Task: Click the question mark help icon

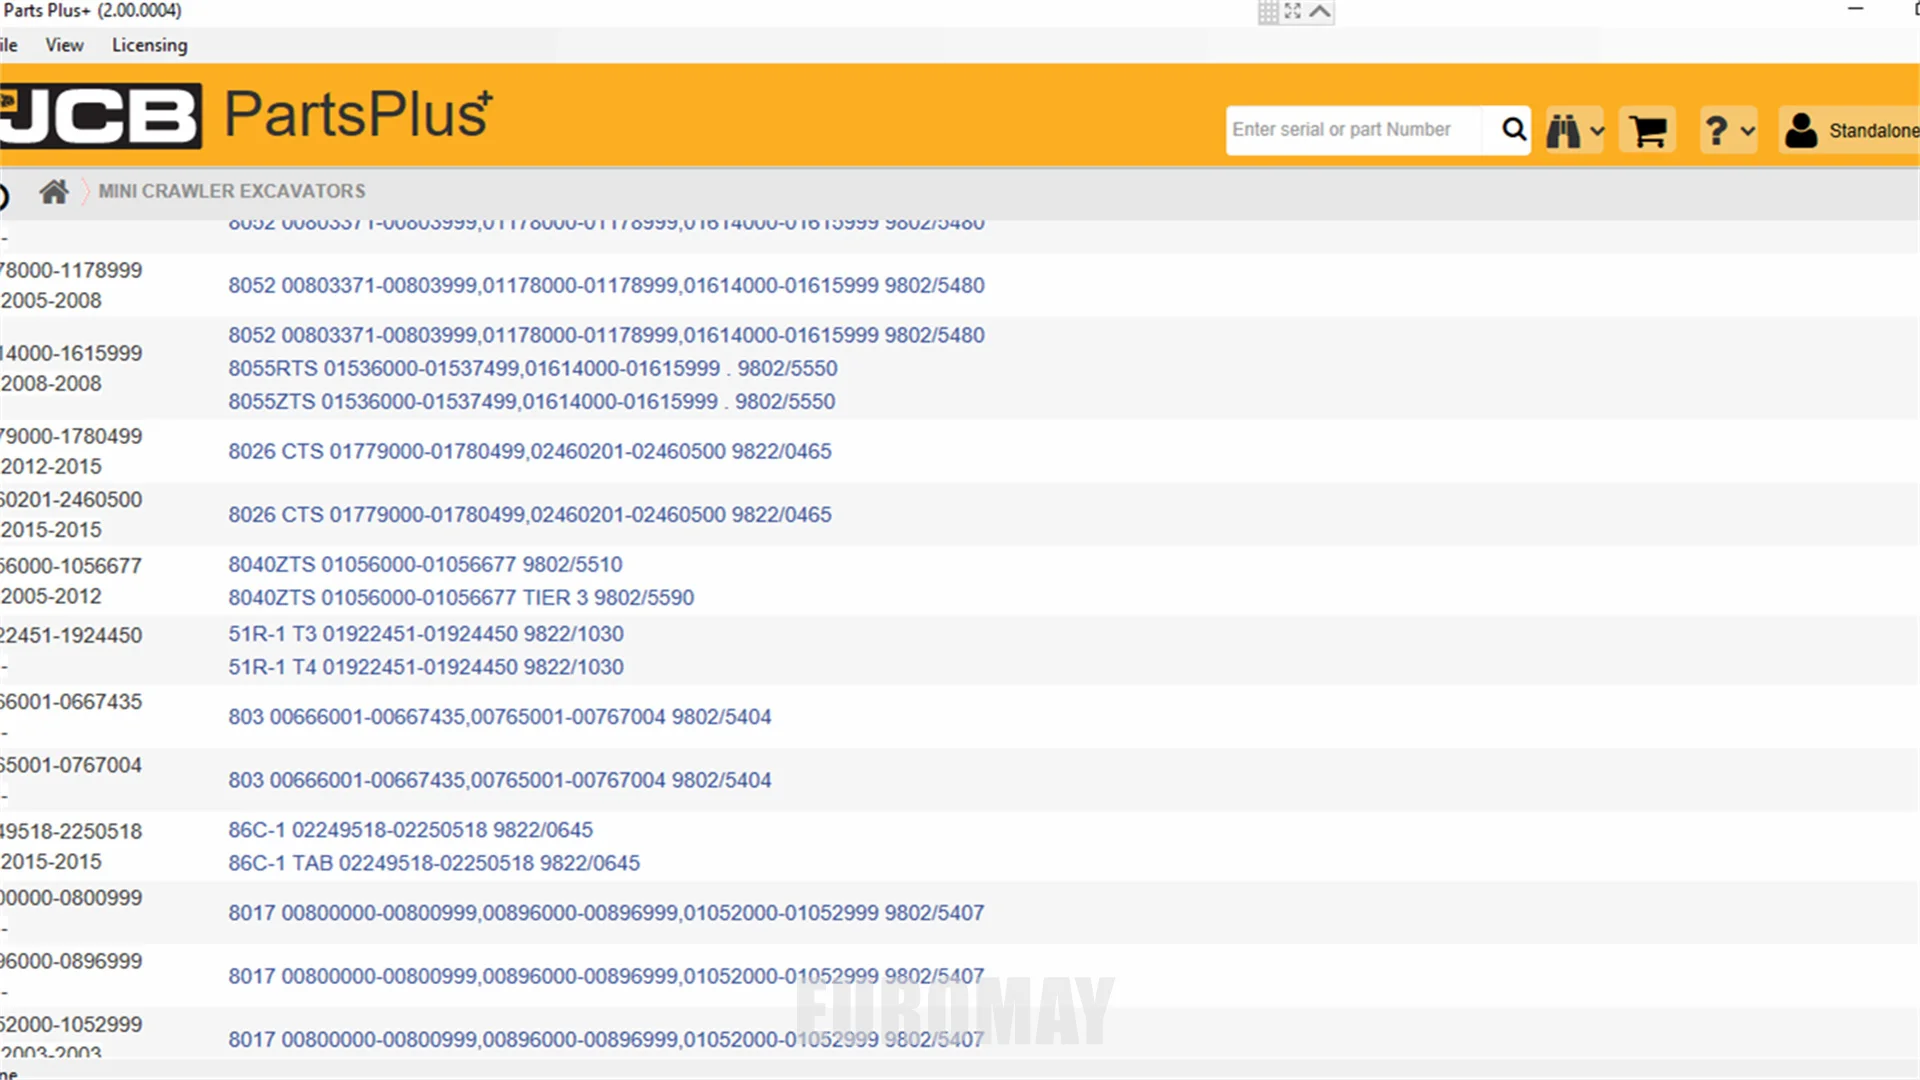Action: point(1717,131)
